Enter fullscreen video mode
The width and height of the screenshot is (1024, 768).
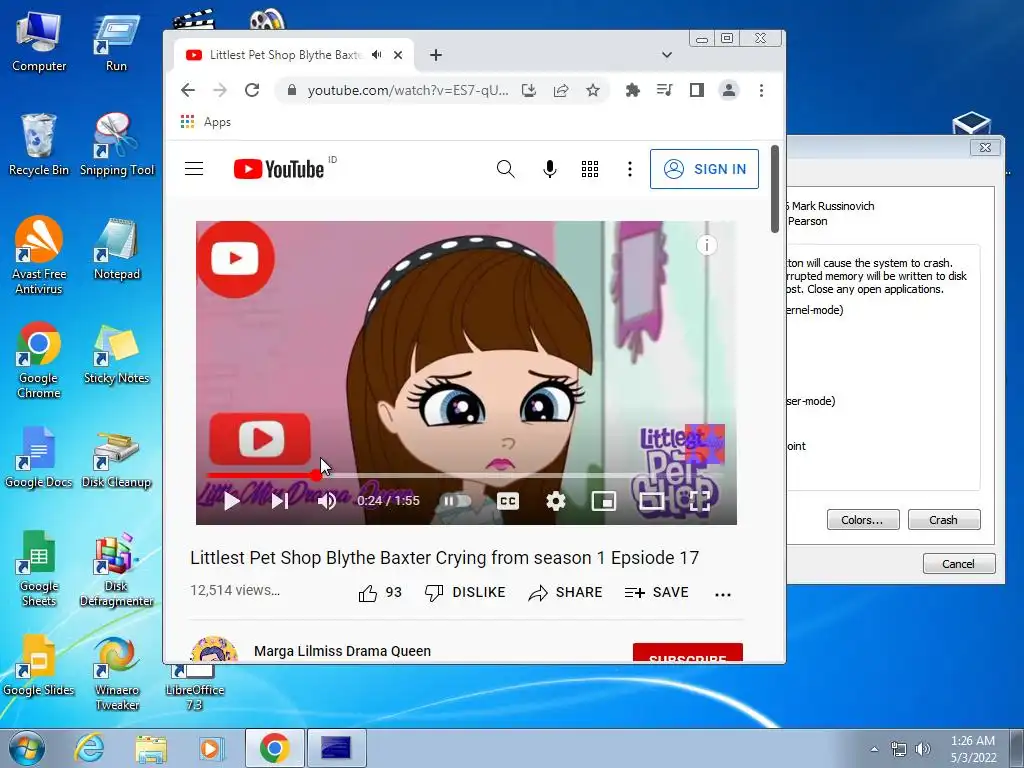coord(699,501)
